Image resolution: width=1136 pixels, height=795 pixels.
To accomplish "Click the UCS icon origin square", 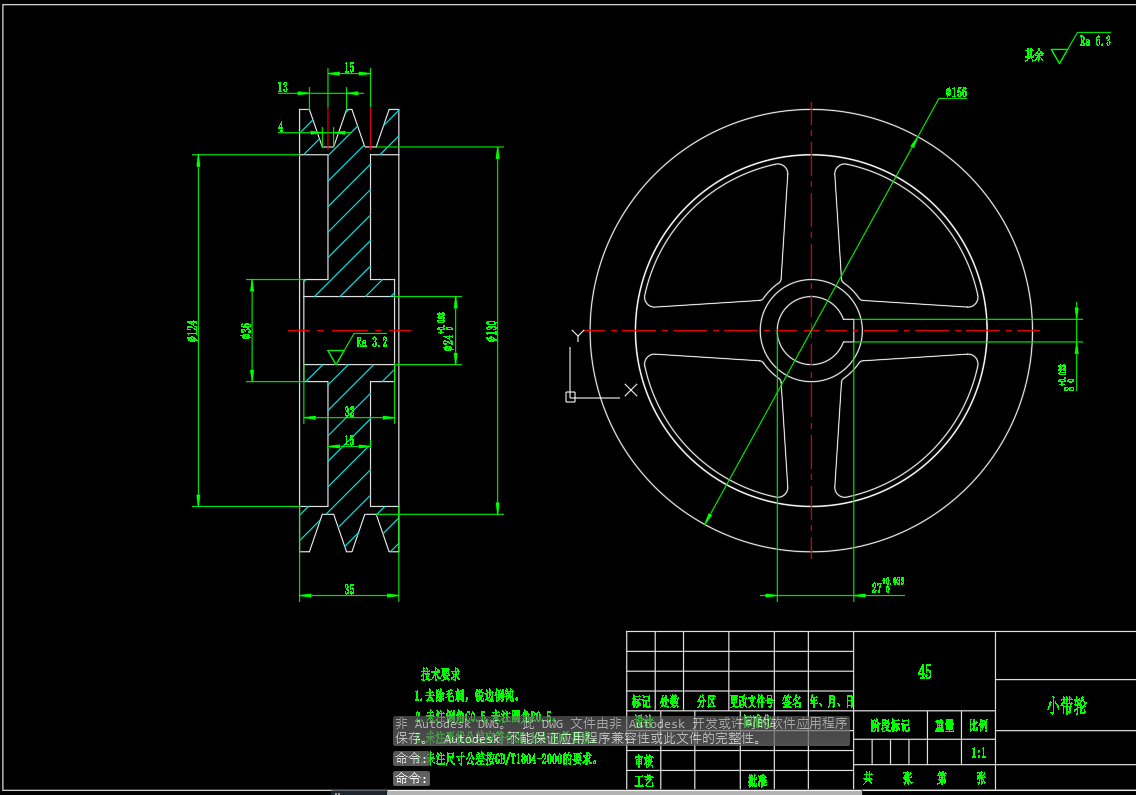I will point(570,397).
